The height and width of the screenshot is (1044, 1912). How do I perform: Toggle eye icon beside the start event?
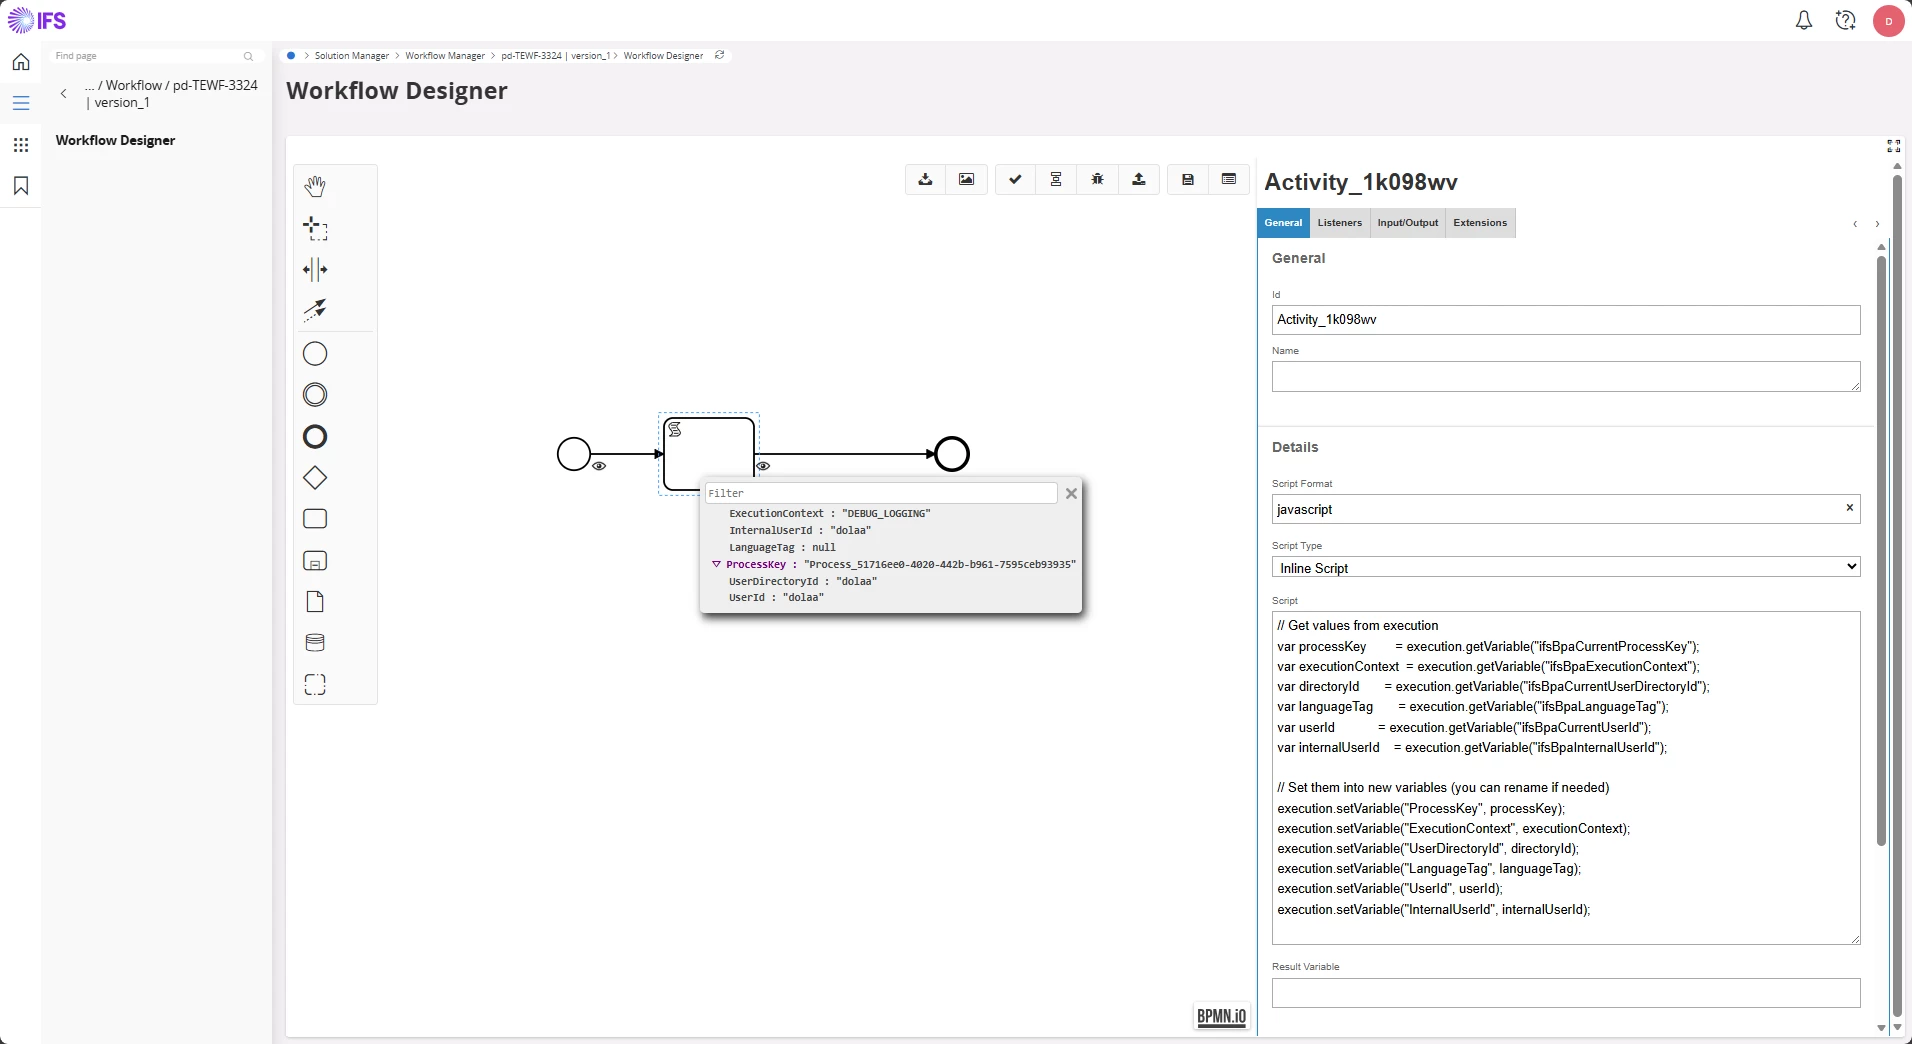pos(599,466)
